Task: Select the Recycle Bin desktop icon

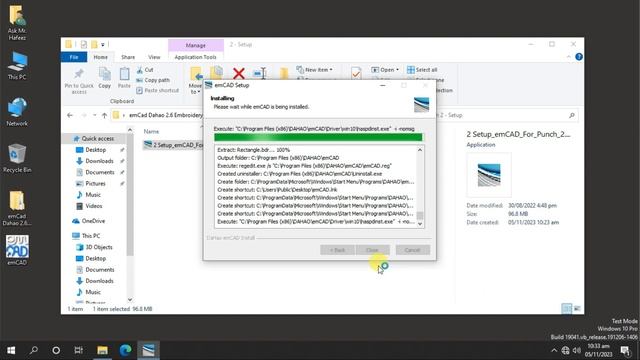Action: (17, 158)
